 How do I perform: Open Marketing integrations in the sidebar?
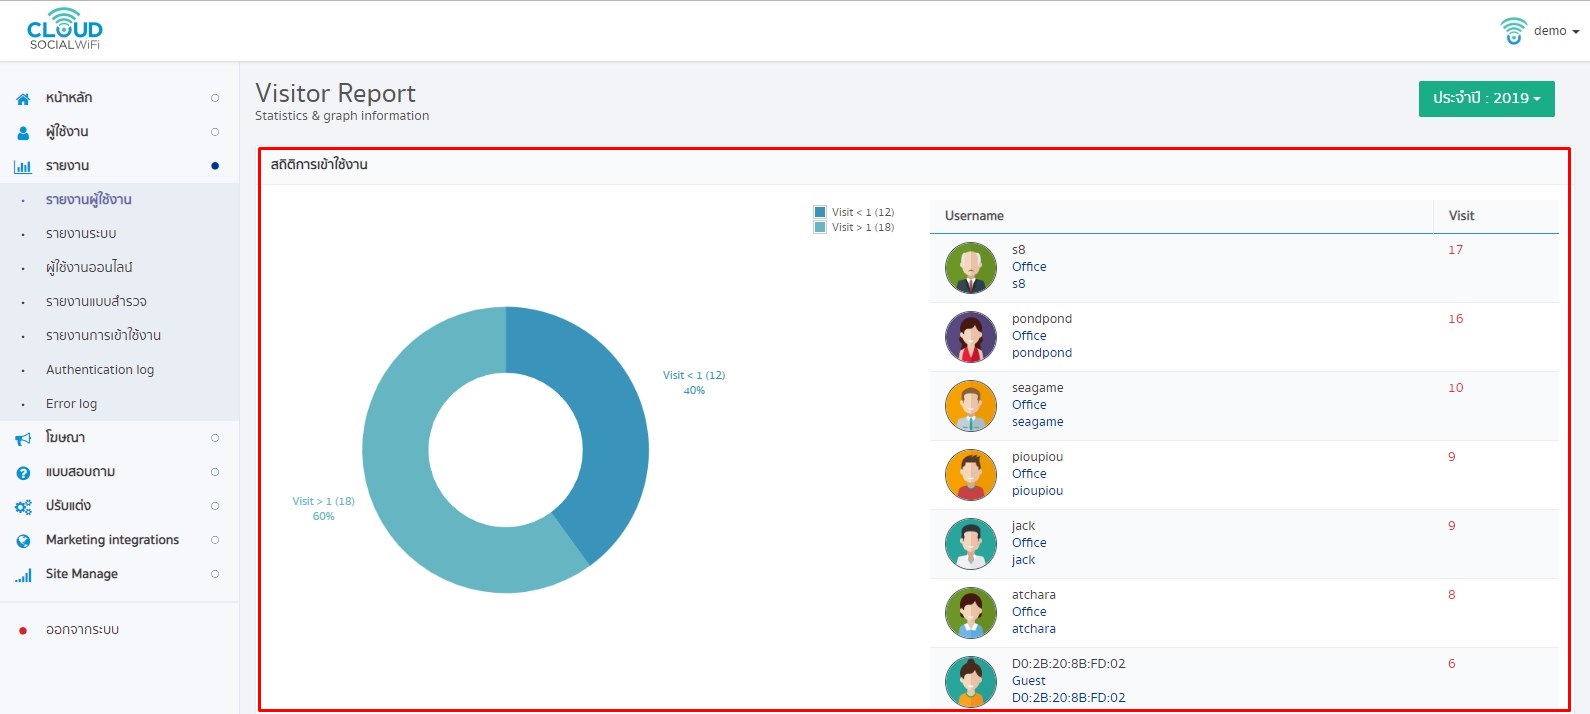112,540
